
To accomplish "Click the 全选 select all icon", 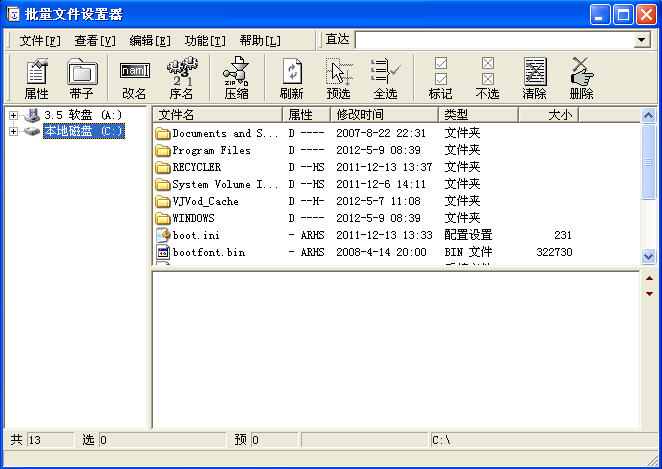I will [x=385, y=79].
